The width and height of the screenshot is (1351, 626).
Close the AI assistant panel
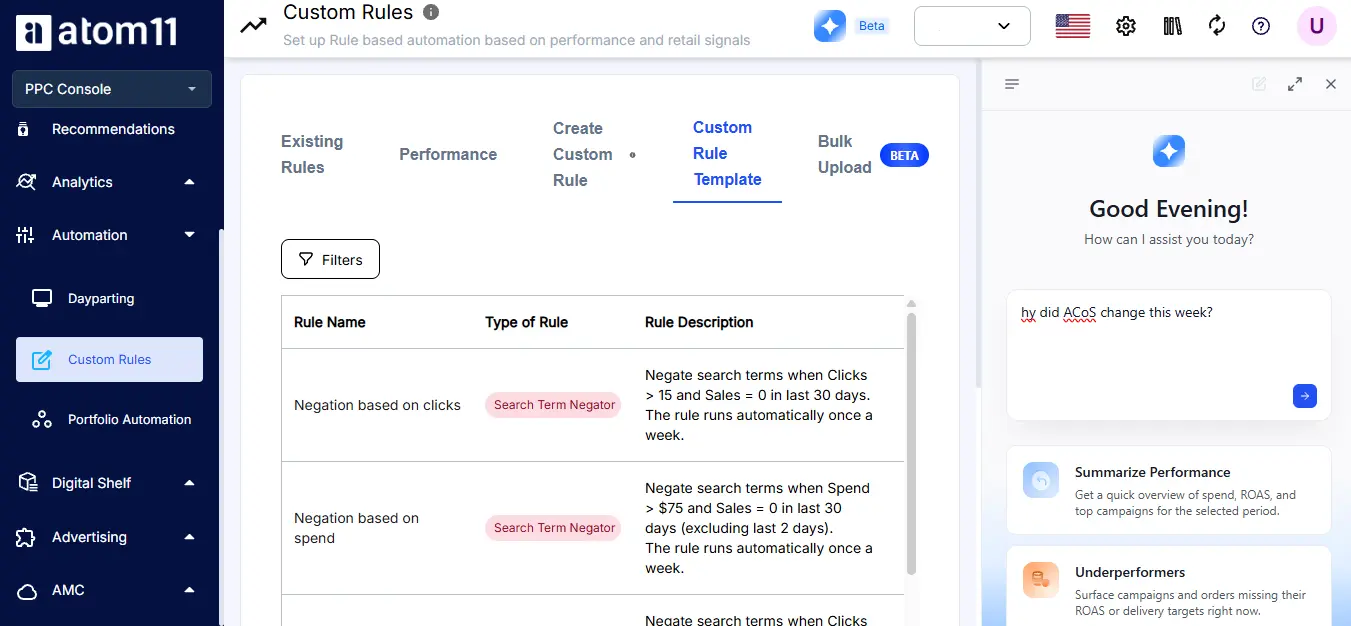pyautogui.click(x=1331, y=84)
